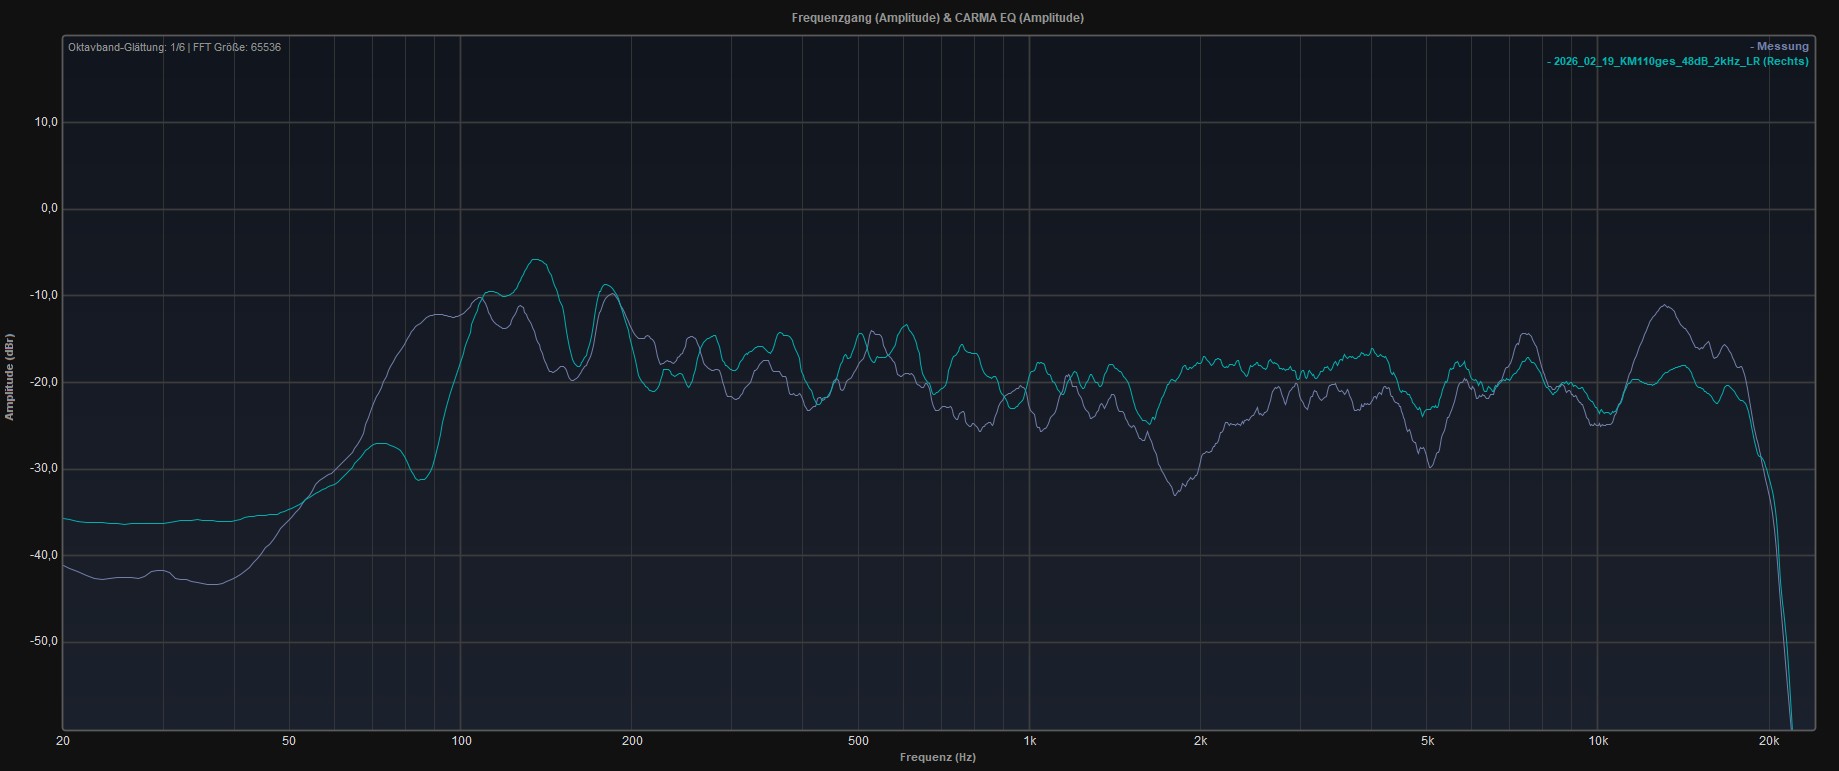
Task: Click the 100 Hz tick label
Action: coord(461,741)
